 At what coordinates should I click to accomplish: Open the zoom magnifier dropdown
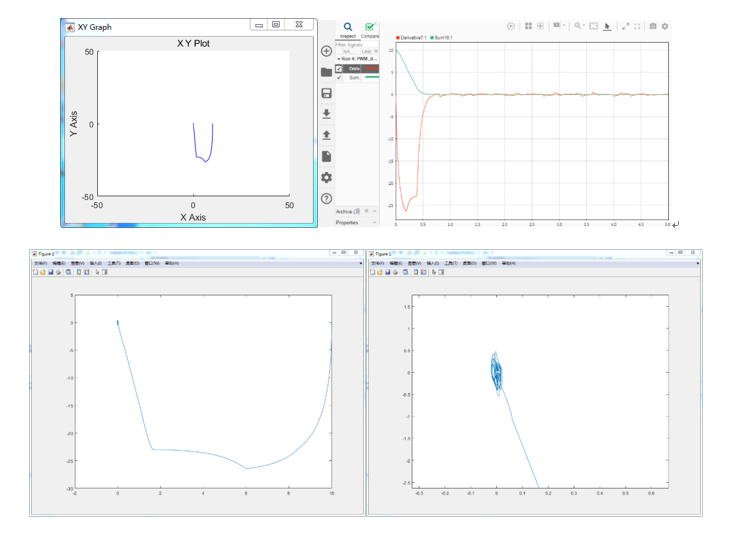[x=580, y=26]
